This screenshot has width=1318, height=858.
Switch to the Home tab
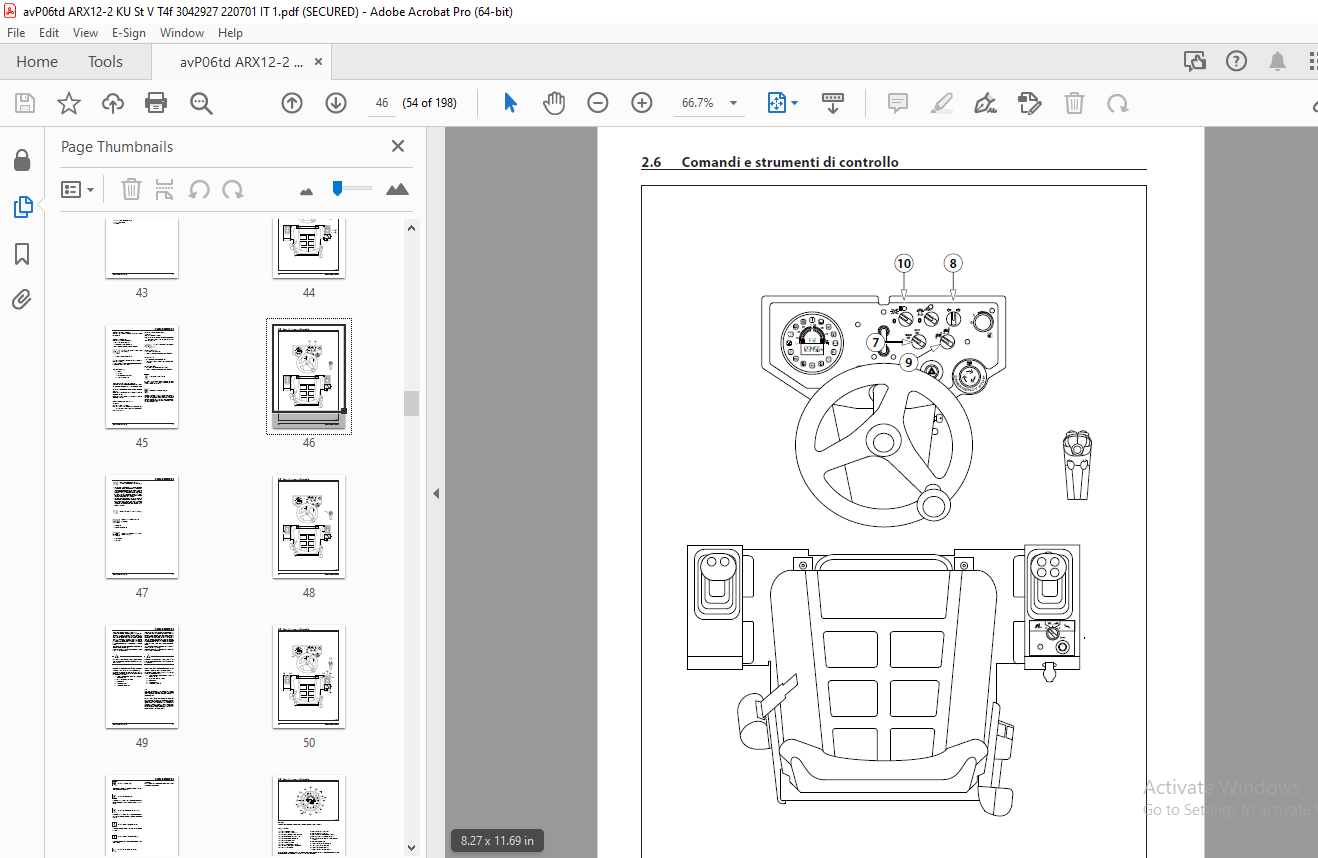pyautogui.click(x=37, y=61)
